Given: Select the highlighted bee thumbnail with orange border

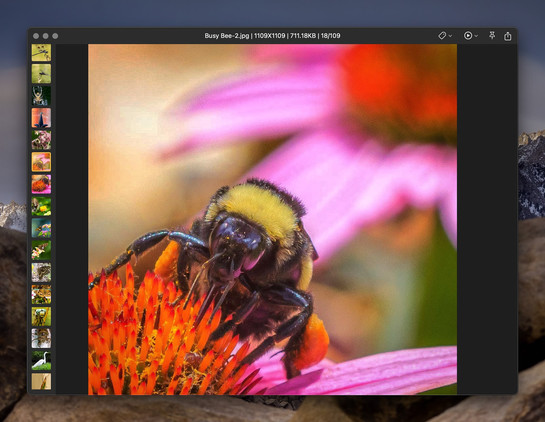Looking at the screenshot, I should point(41,162).
